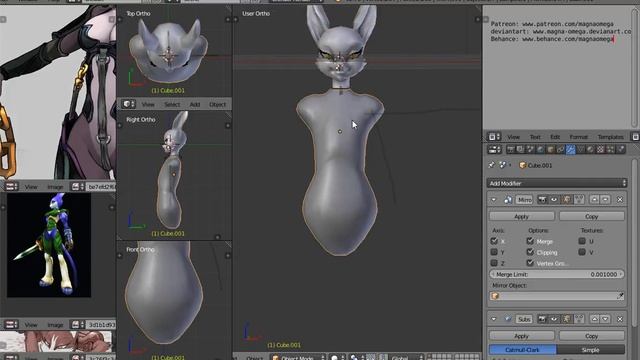The width and height of the screenshot is (640, 360).
Task: Open the Particles properties tab
Action: point(611,149)
